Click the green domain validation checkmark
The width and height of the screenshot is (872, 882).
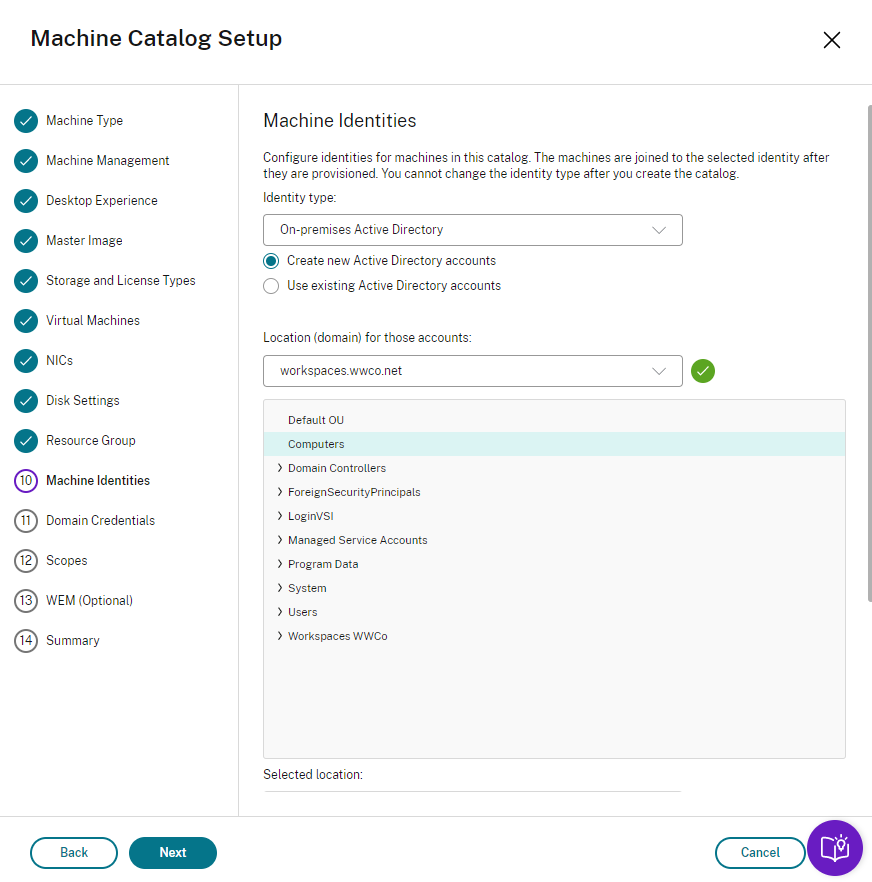pos(703,371)
